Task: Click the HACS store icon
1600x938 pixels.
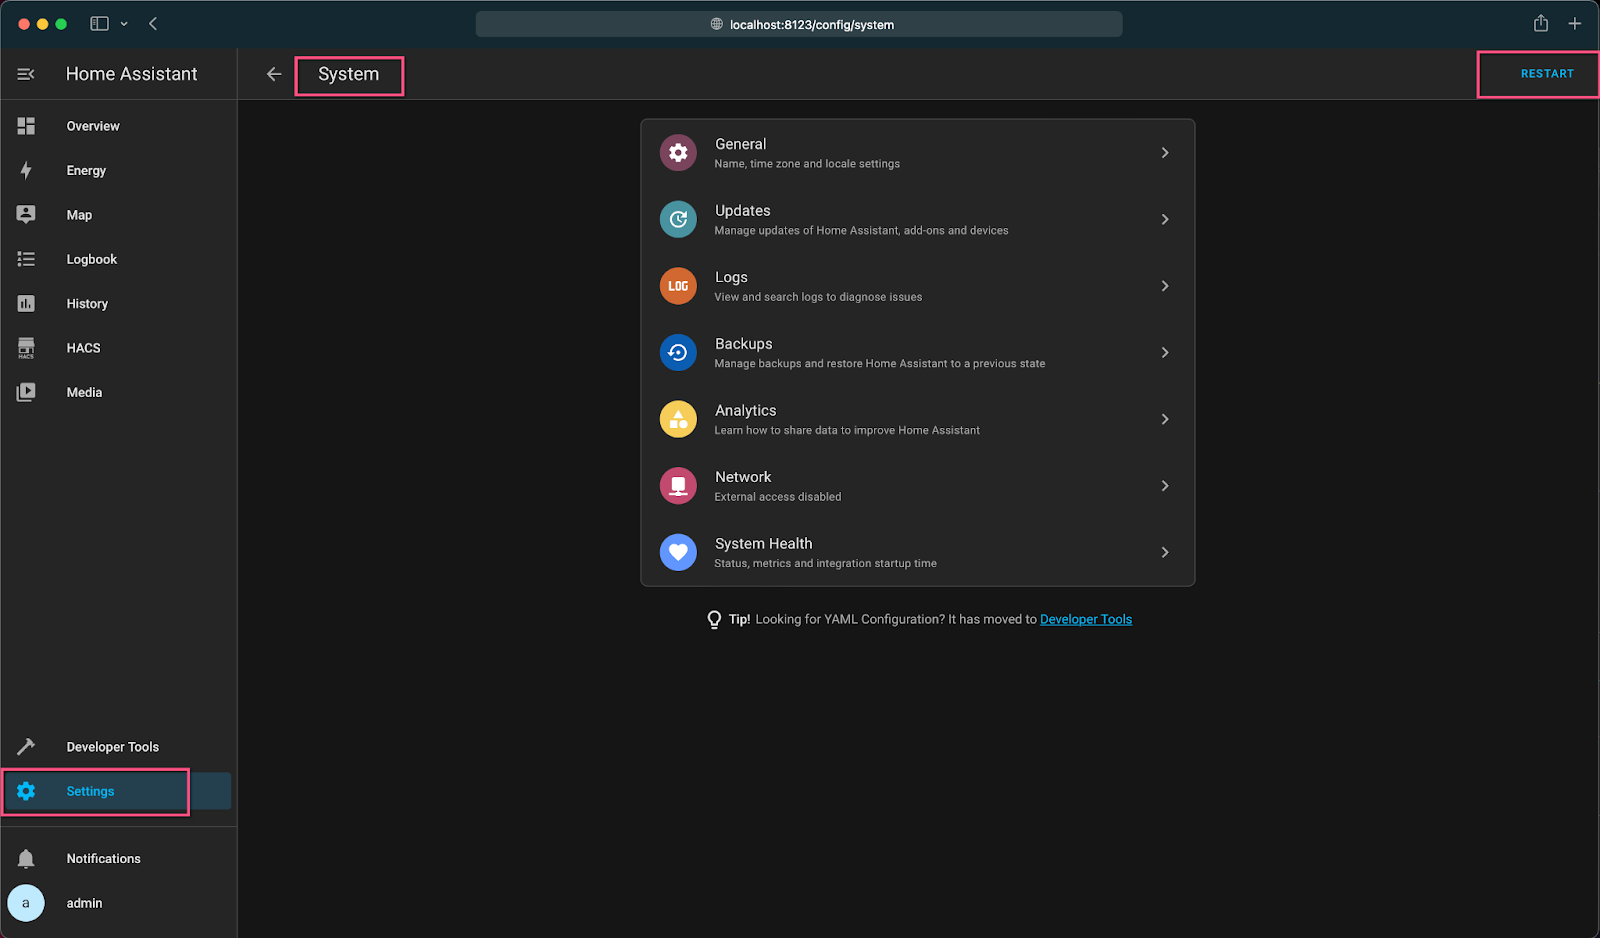Action: 26,348
